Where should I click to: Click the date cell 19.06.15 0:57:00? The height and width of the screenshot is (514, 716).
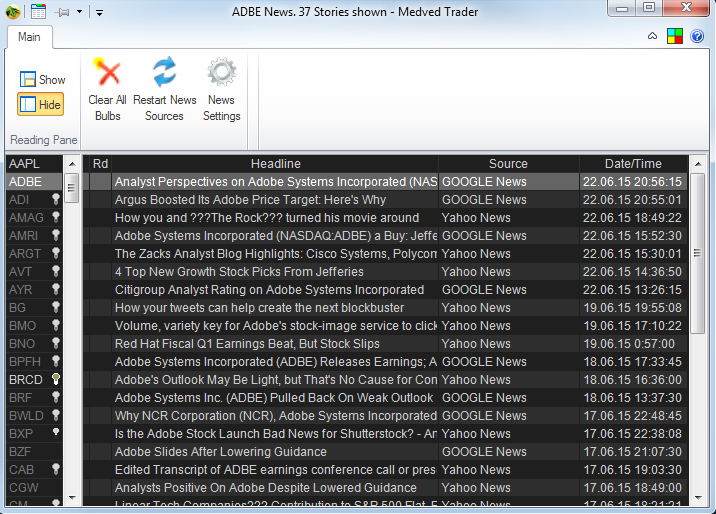tap(633, 344)
